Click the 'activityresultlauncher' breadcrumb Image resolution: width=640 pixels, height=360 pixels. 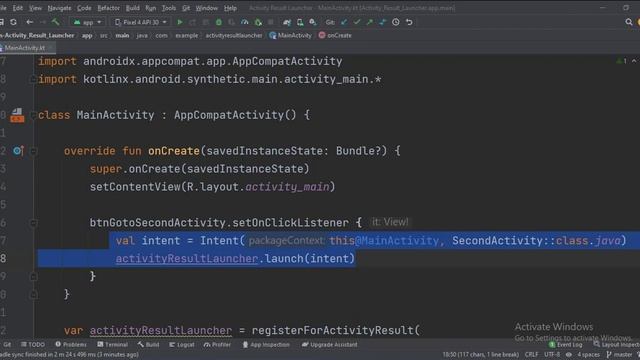[x=234, y=36]
